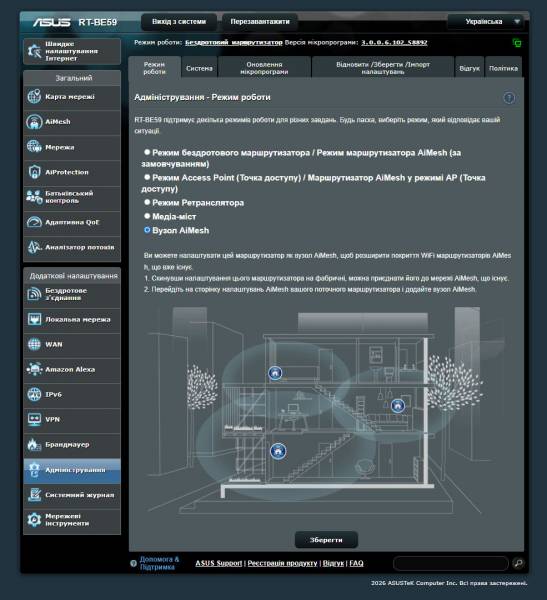This screenshot has height=600, width=547.
Task: Open Реєстрація продукту link
Action: coord(282,563)
